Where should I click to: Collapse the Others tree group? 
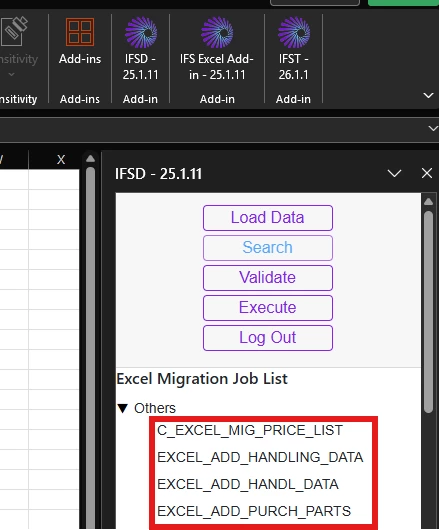(123, 408)
